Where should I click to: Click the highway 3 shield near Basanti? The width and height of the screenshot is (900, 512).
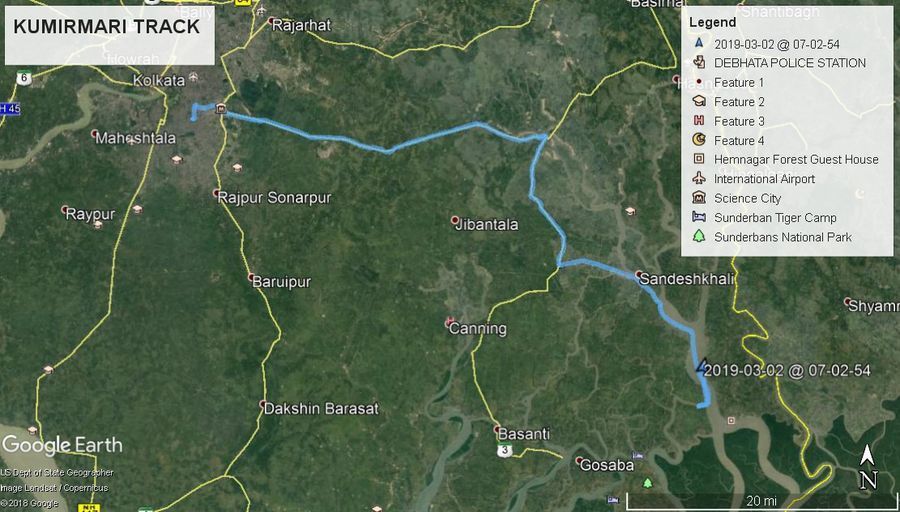coord(504,450)
